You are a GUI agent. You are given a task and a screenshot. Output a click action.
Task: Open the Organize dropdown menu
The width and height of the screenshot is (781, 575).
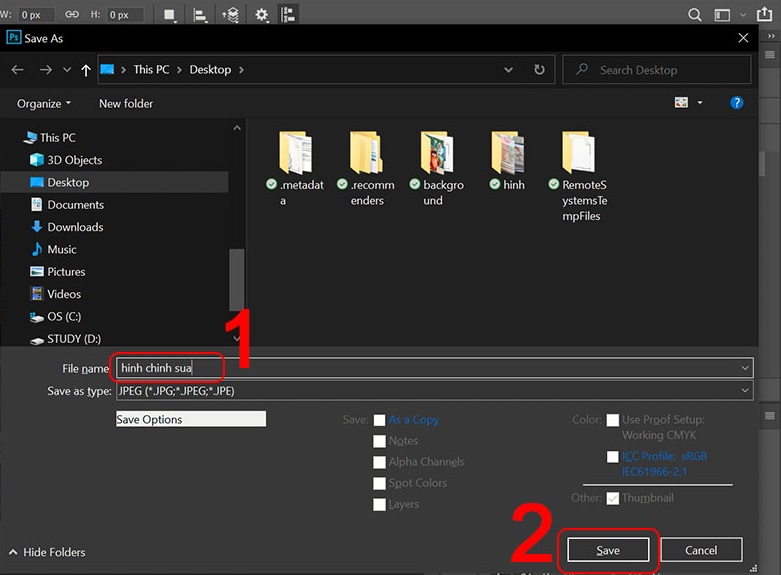point(44,104)
